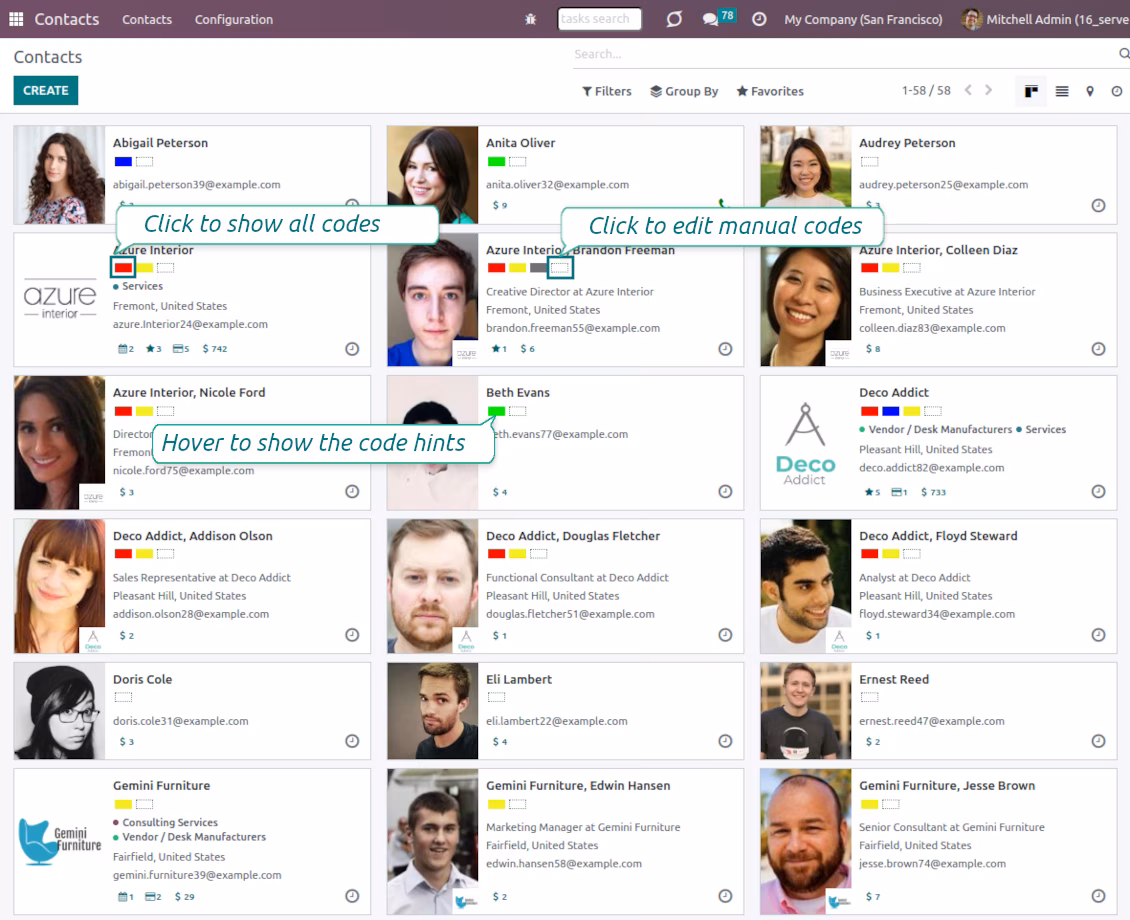
Task: Click the $ 742 sales figure on Azure Interior
Action: pos(215,349)
